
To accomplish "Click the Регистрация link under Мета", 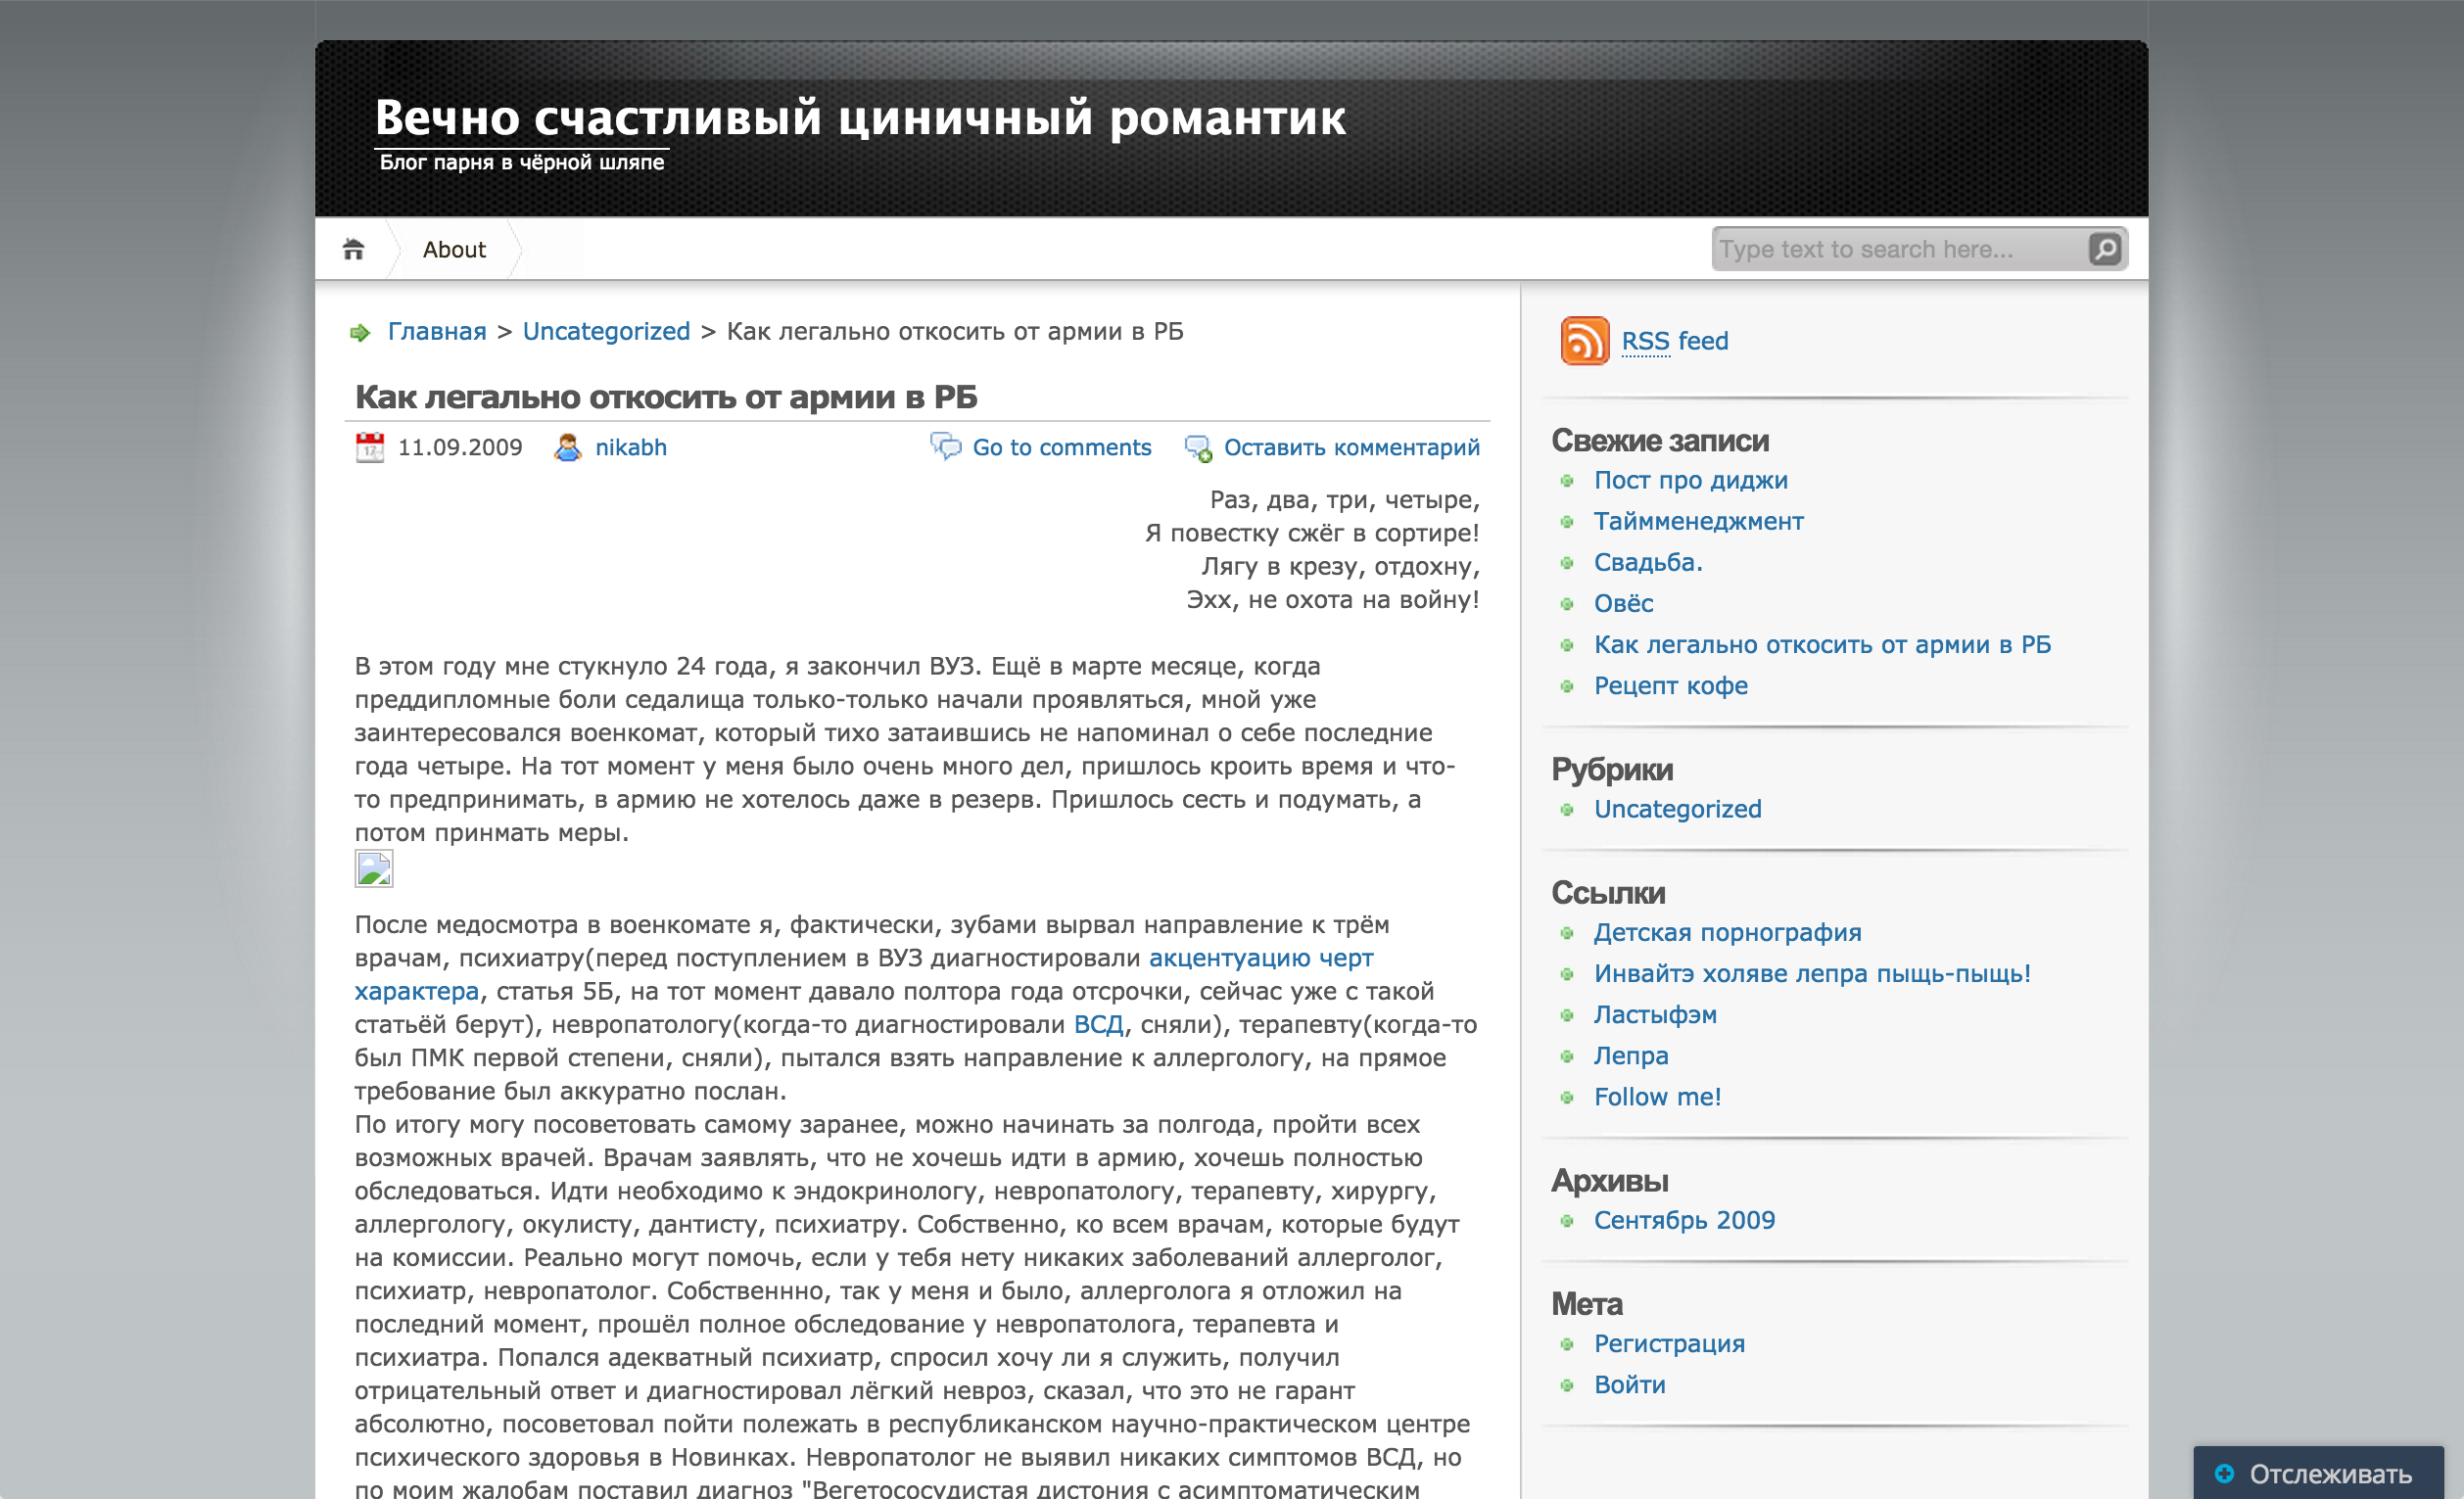I will point(1669,1343).
